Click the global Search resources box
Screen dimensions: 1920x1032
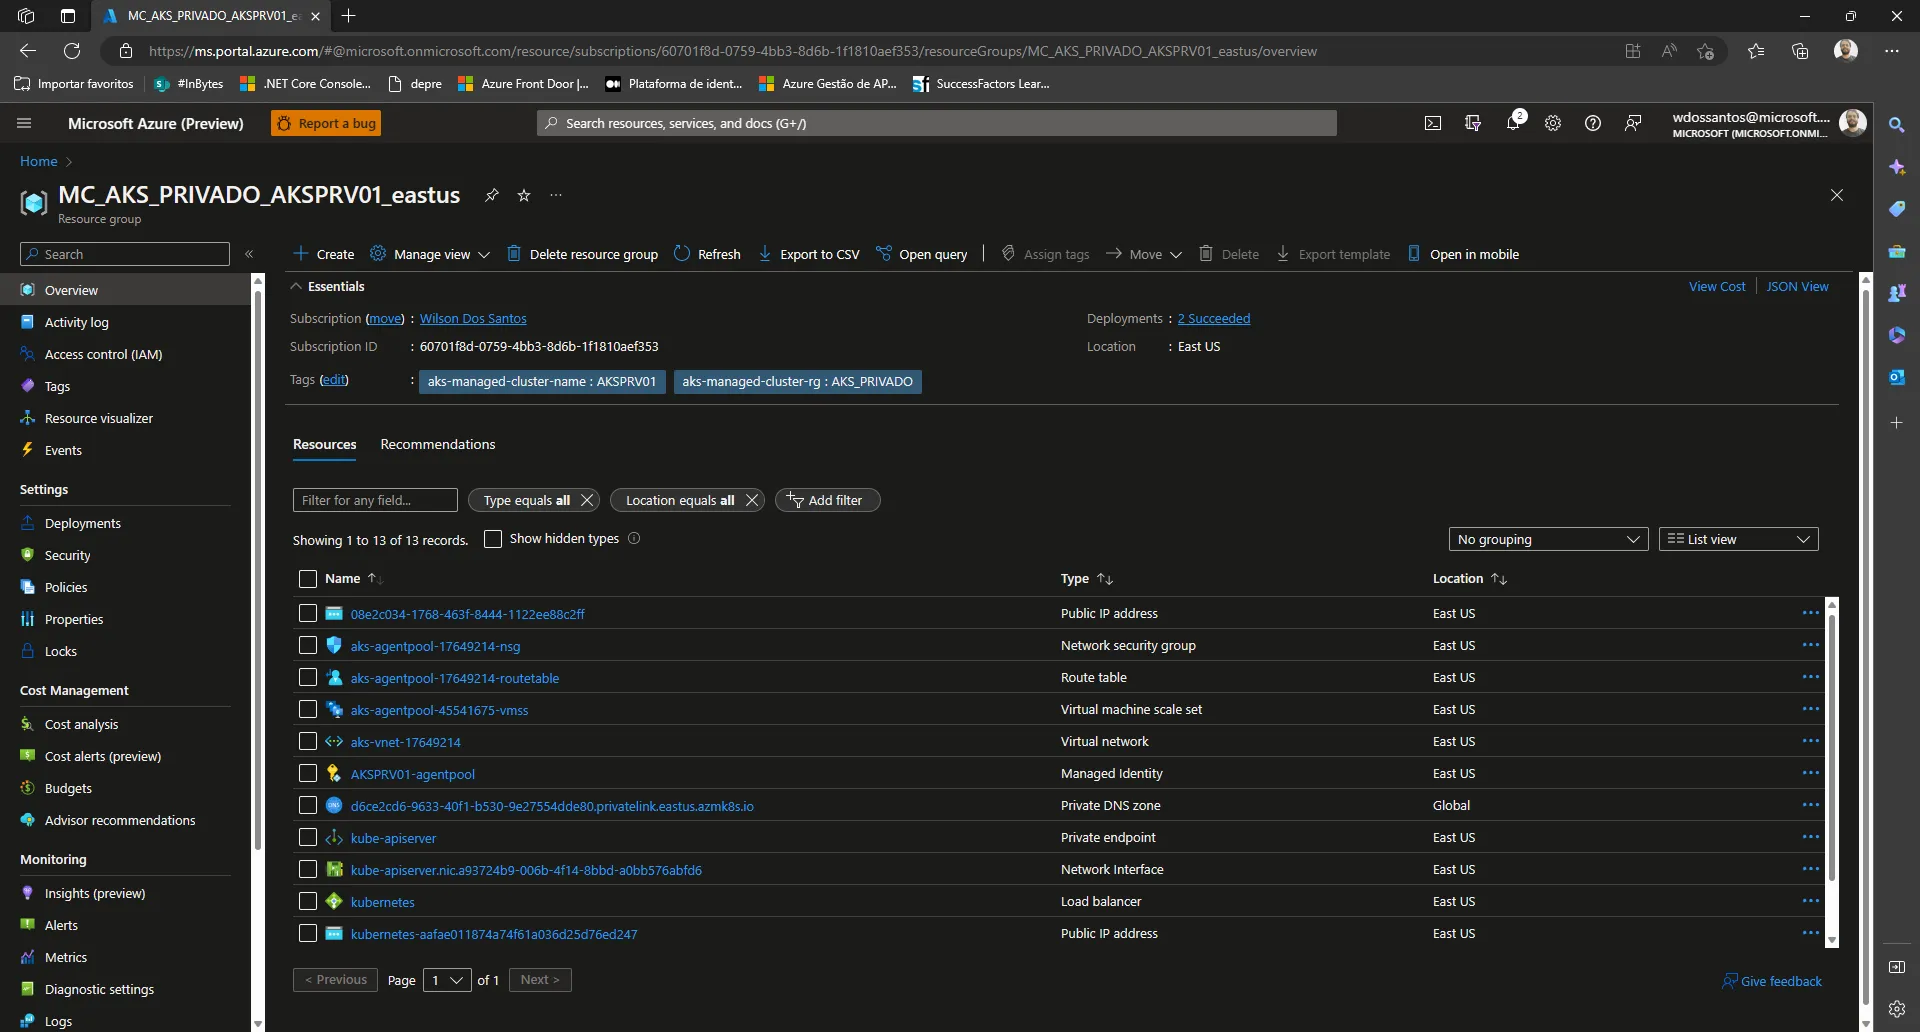pos(937,123)
